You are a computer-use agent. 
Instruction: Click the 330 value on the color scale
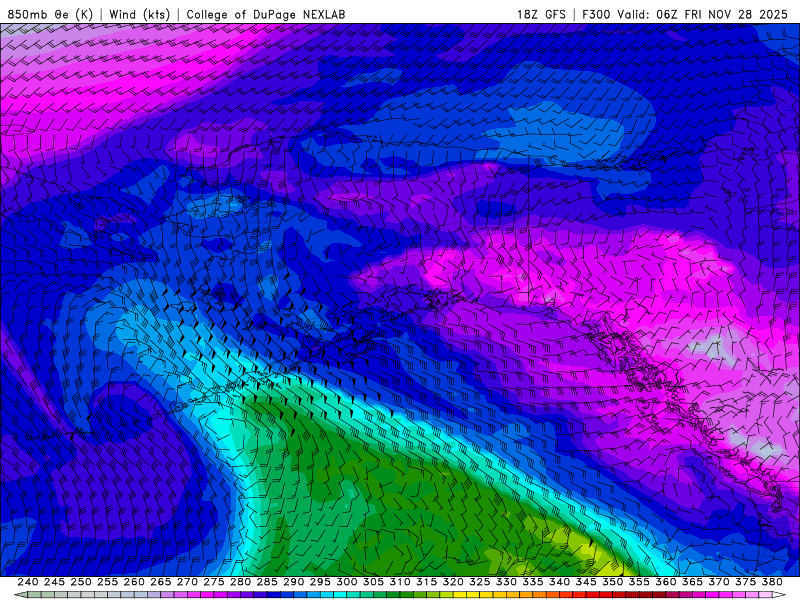[x=506, y=582]
